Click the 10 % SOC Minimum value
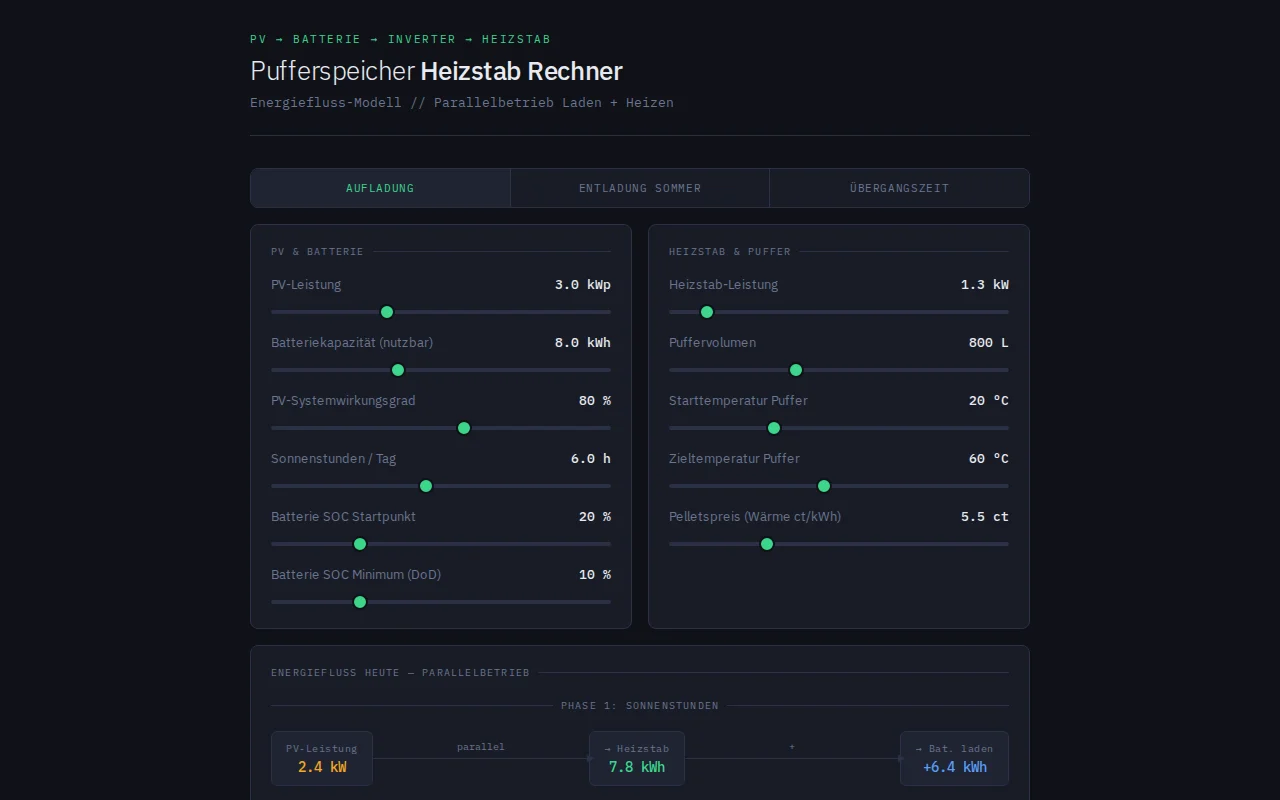The height and width of the screenshot is (800, 1280). click(595, 575)
